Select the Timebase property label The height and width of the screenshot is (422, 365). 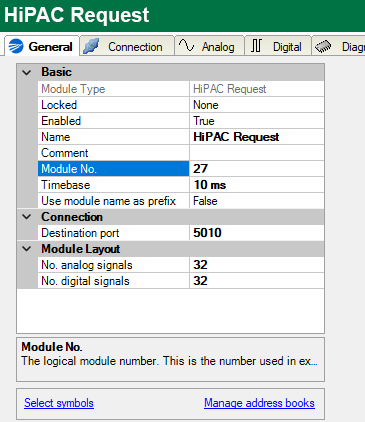[x=113, y=185]
